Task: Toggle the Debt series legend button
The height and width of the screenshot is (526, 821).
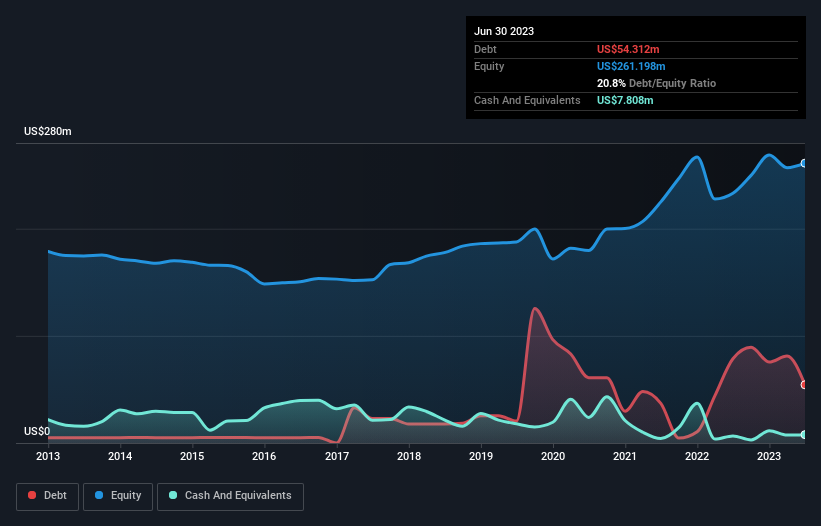Action: (x=48, y=496)
